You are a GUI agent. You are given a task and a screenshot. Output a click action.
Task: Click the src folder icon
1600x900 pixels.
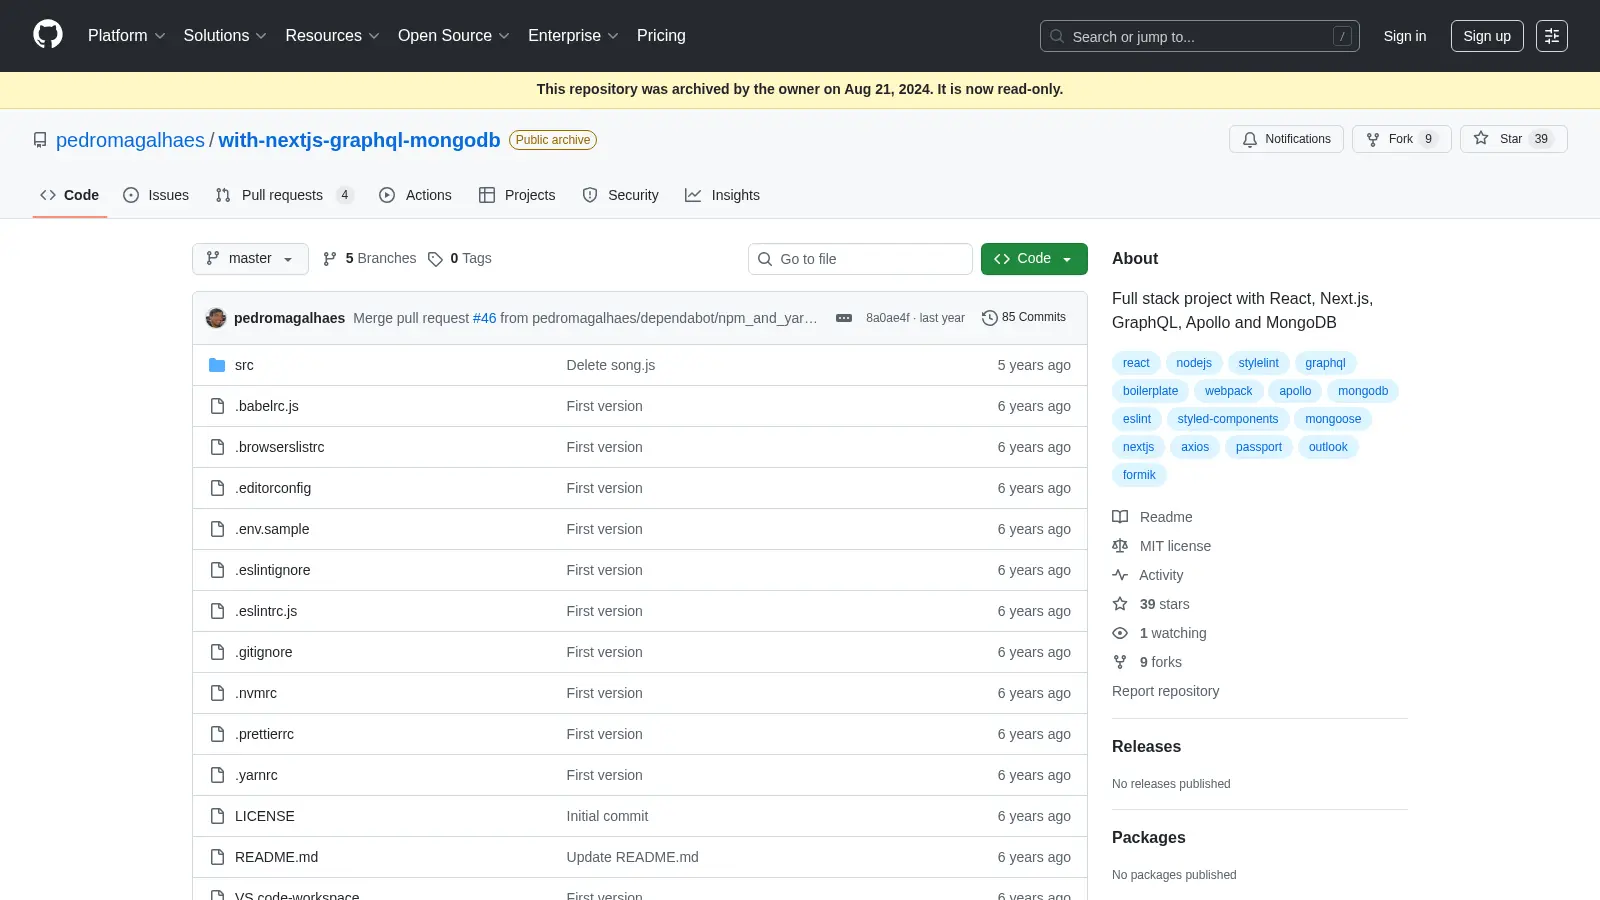(x=217, y=365)
